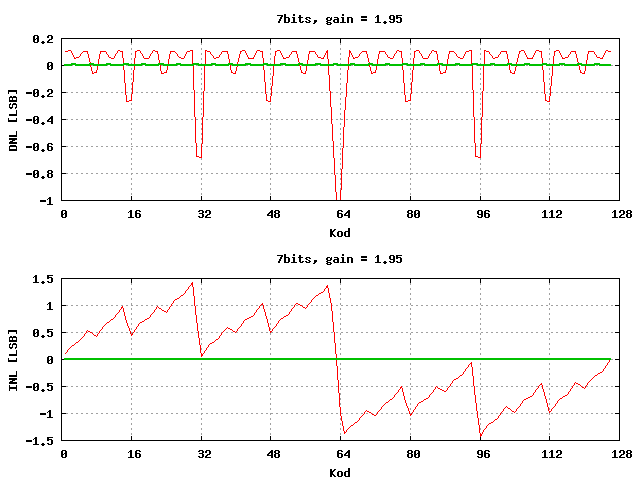
Task: Click the bottom chart title above INL plot
Action: pos(339,259)
